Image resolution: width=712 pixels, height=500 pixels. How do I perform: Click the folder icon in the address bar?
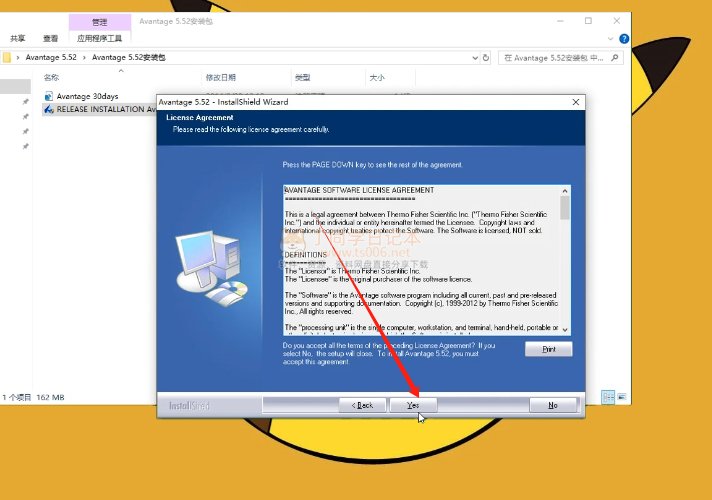(7, 58)
